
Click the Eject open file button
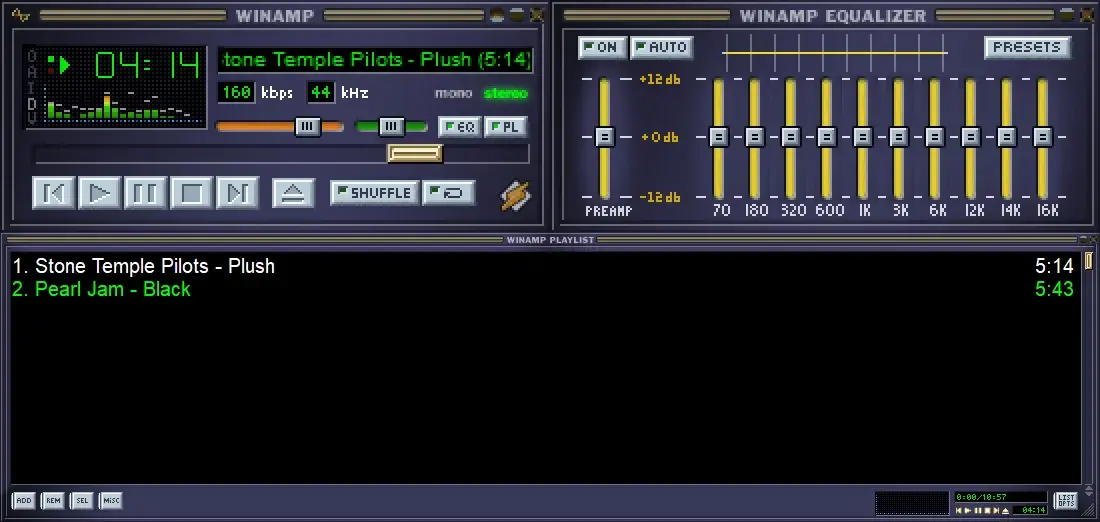(x=293, y=192)
